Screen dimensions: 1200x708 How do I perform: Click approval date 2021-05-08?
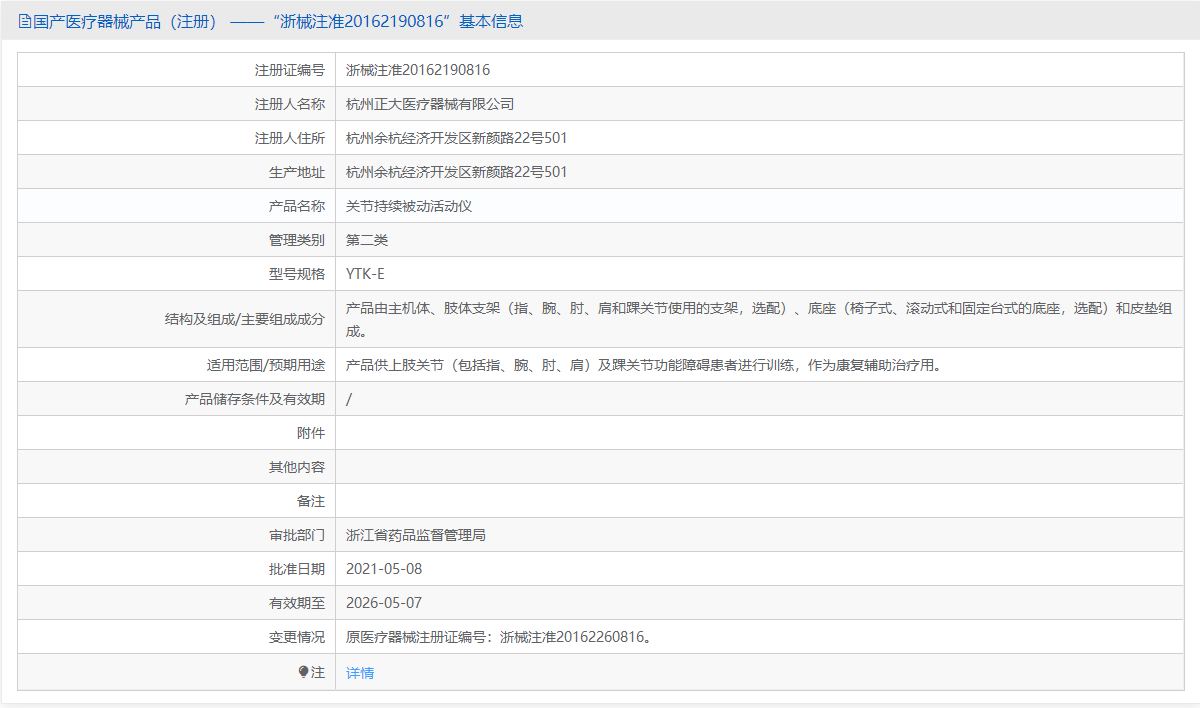click(x=384, y=569)
